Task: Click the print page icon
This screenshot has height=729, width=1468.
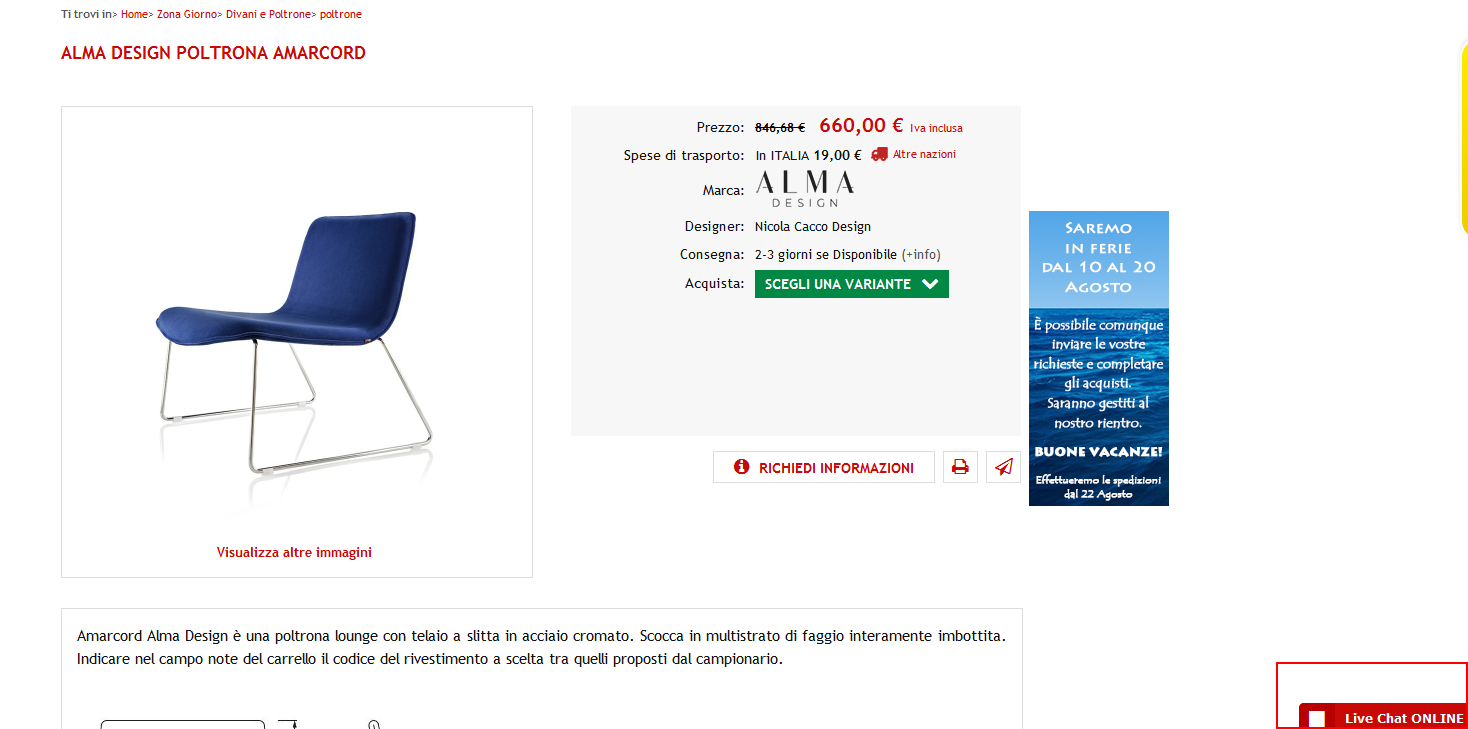Action: click(x=960, y=467)
